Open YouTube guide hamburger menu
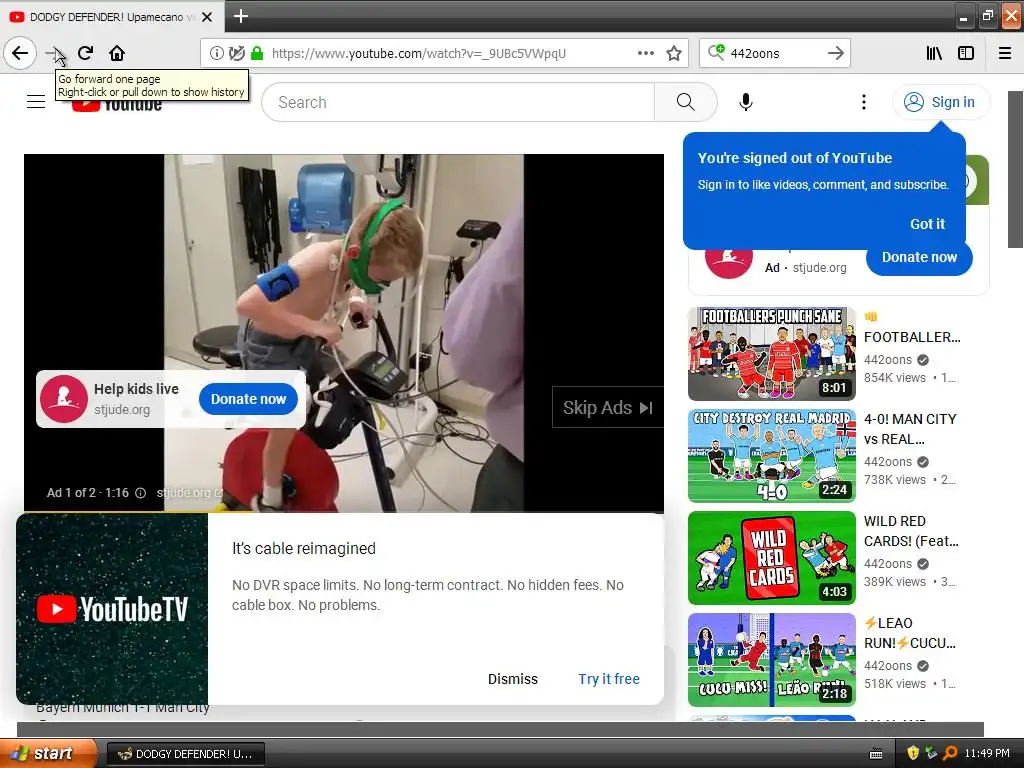 pyautogui.click(x=36, y=102)
